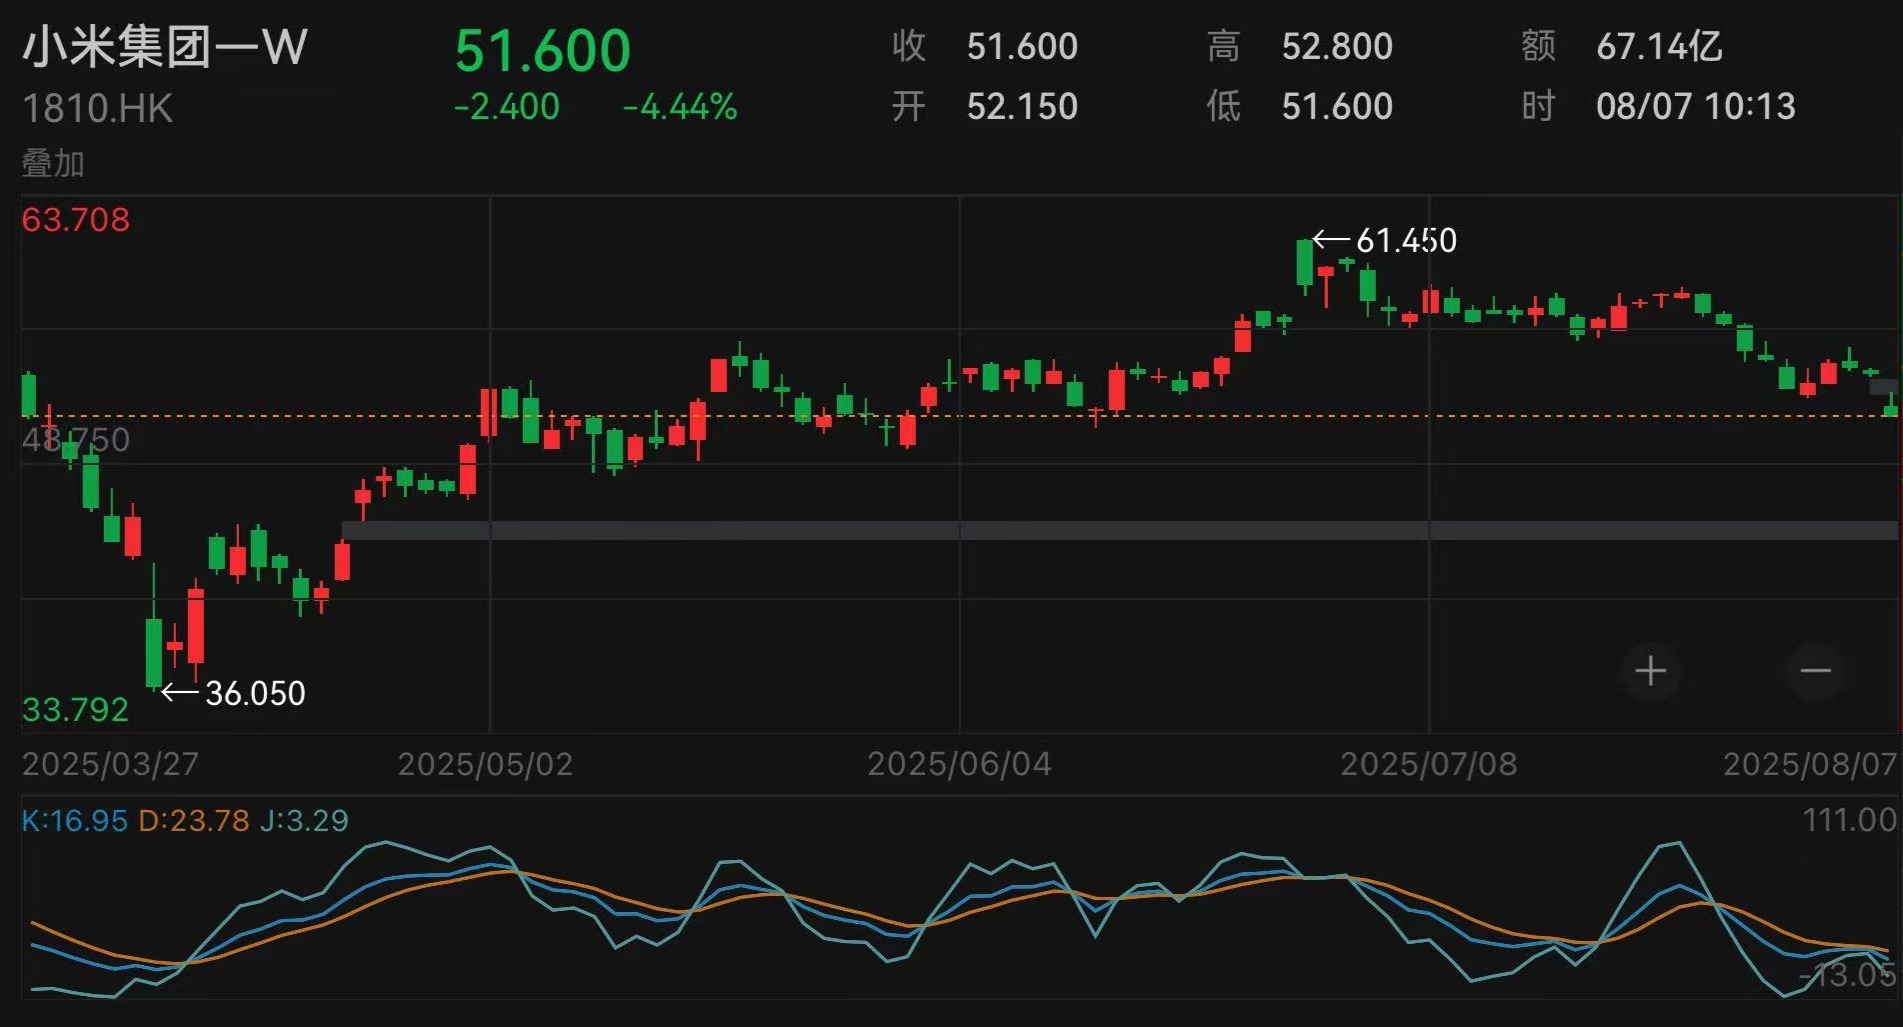Click the 高 high value 52.800

coord(1337,47)
